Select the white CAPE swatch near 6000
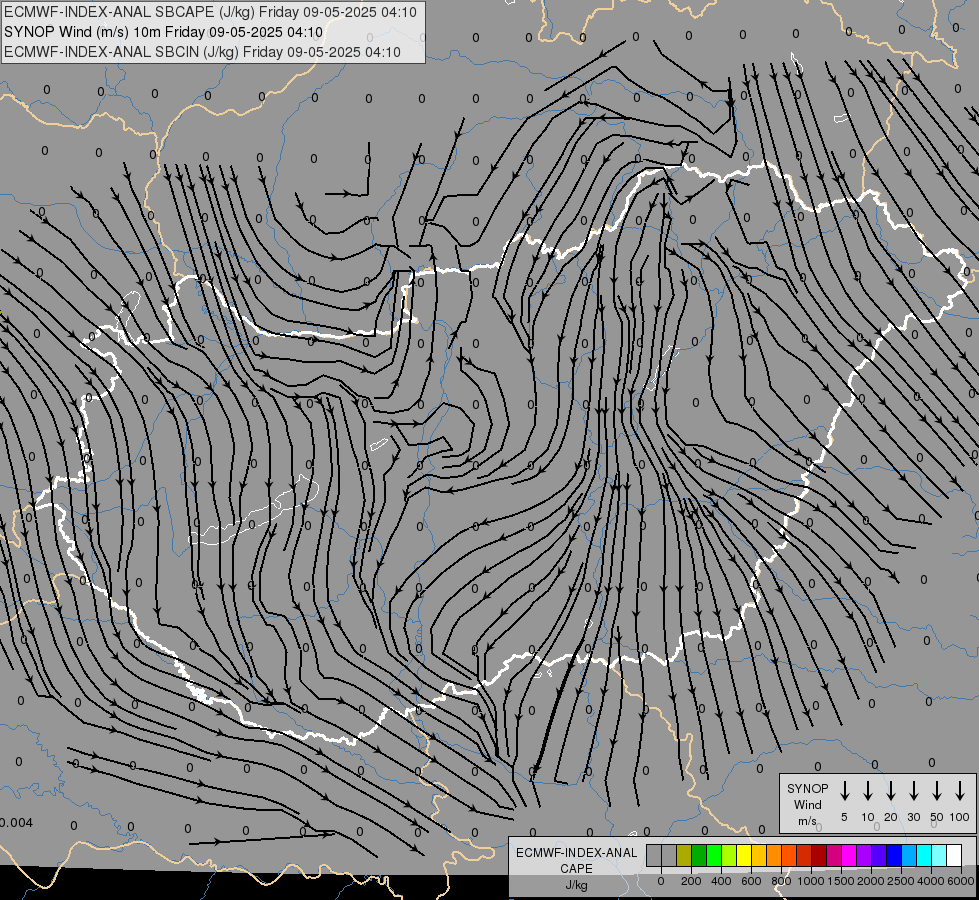The image size is (979, 900). (x=953, y=855)
